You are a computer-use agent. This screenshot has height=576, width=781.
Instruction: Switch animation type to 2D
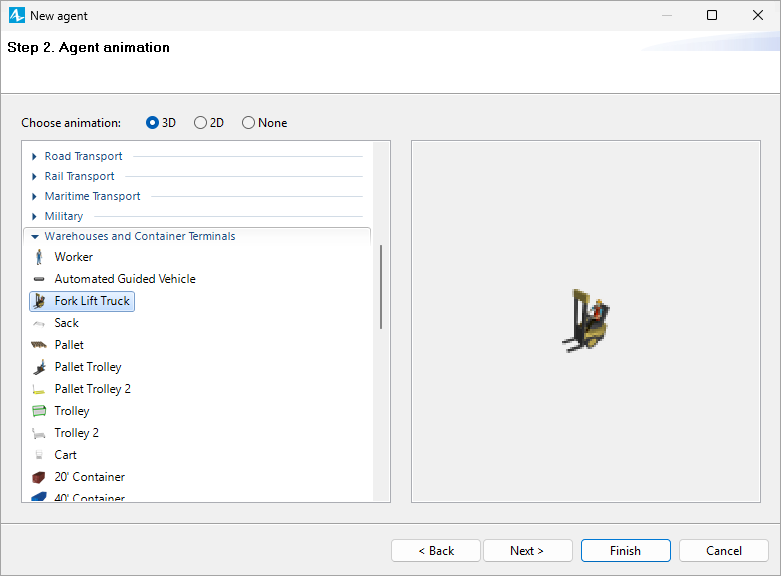pos(201,123)
